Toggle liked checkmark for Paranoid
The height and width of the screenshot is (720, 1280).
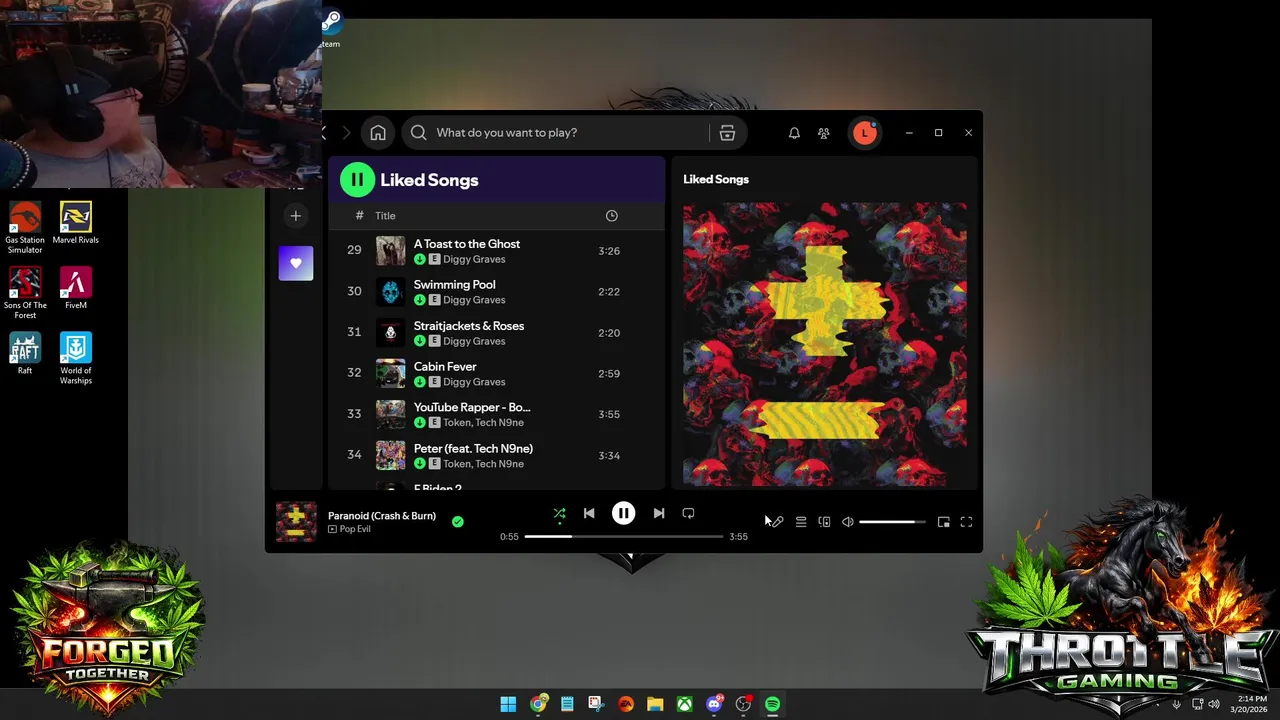[457, 521]
